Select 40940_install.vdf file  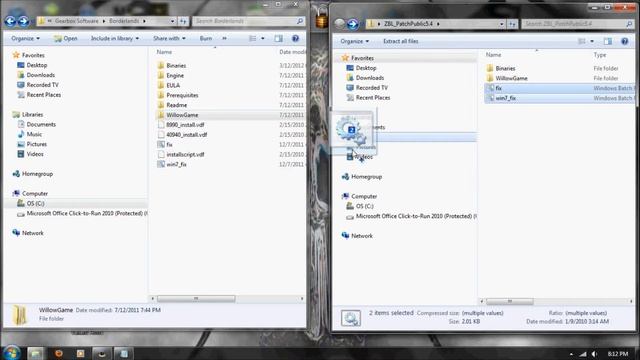(x=187, y=135)
